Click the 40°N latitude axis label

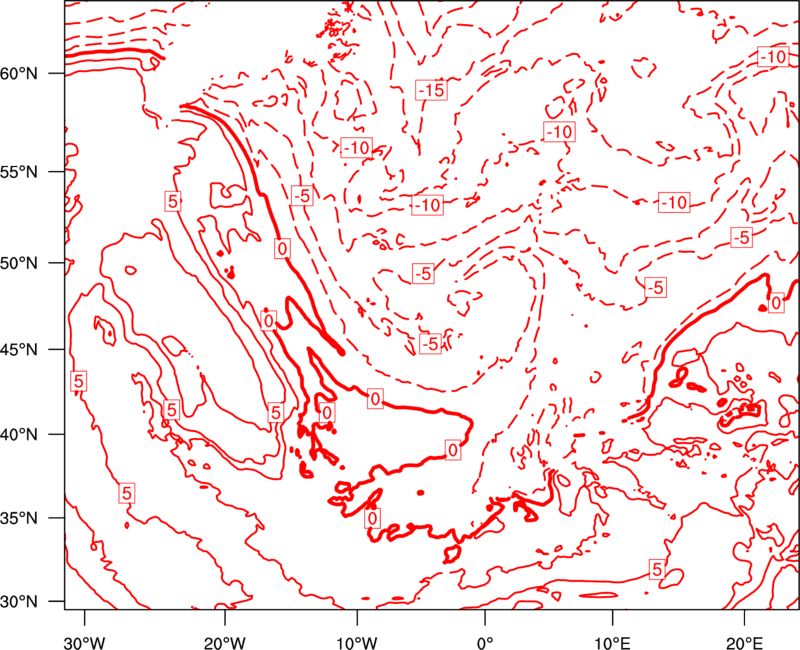(x=19, y=434)
